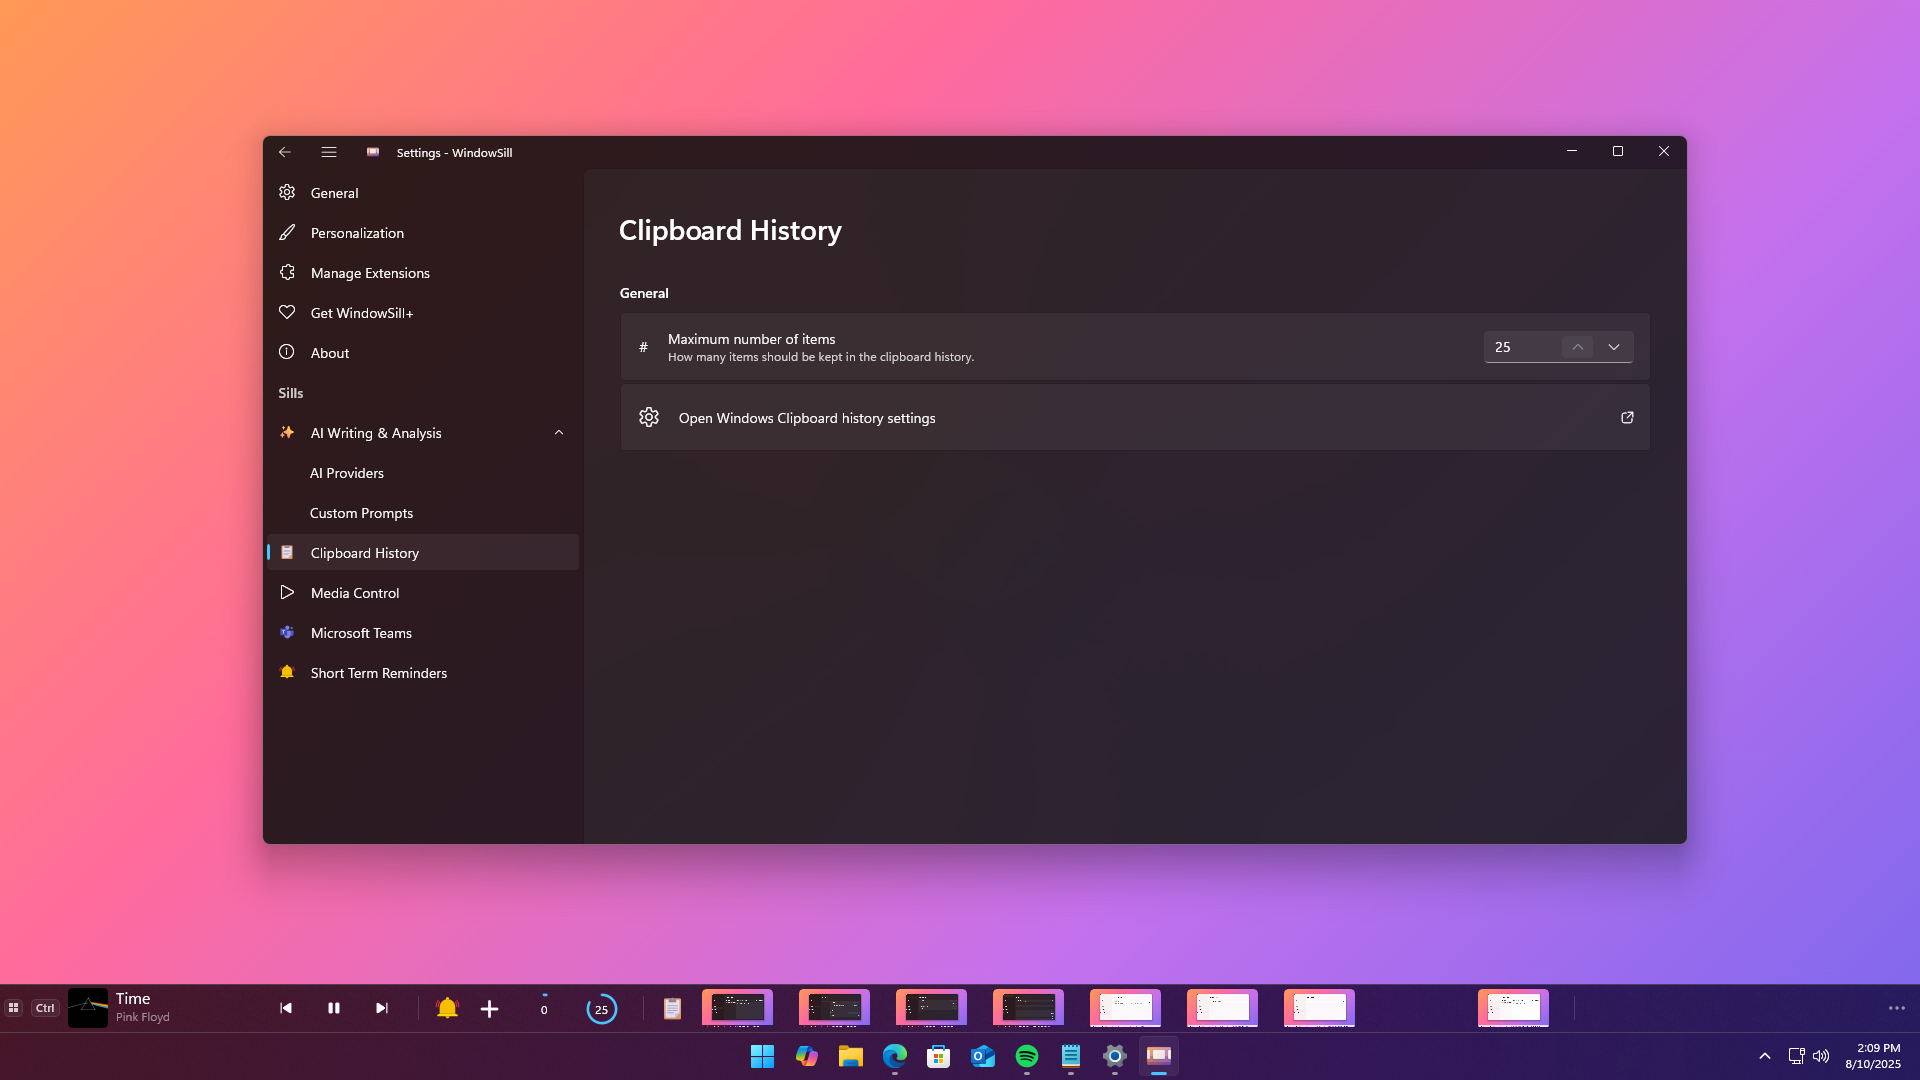Go back to the previous track
The height and width of the screenshot is (1080, 1920).
click(x=286, y=1008)
